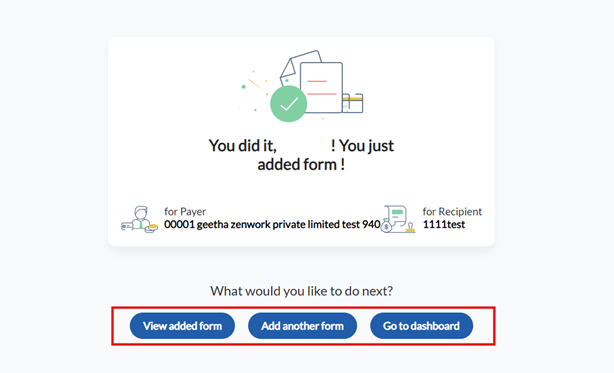Click the 'You did it,' headline text
This screenshot has height=373, width=614.
pyautogui.click(x=242, y=146)
